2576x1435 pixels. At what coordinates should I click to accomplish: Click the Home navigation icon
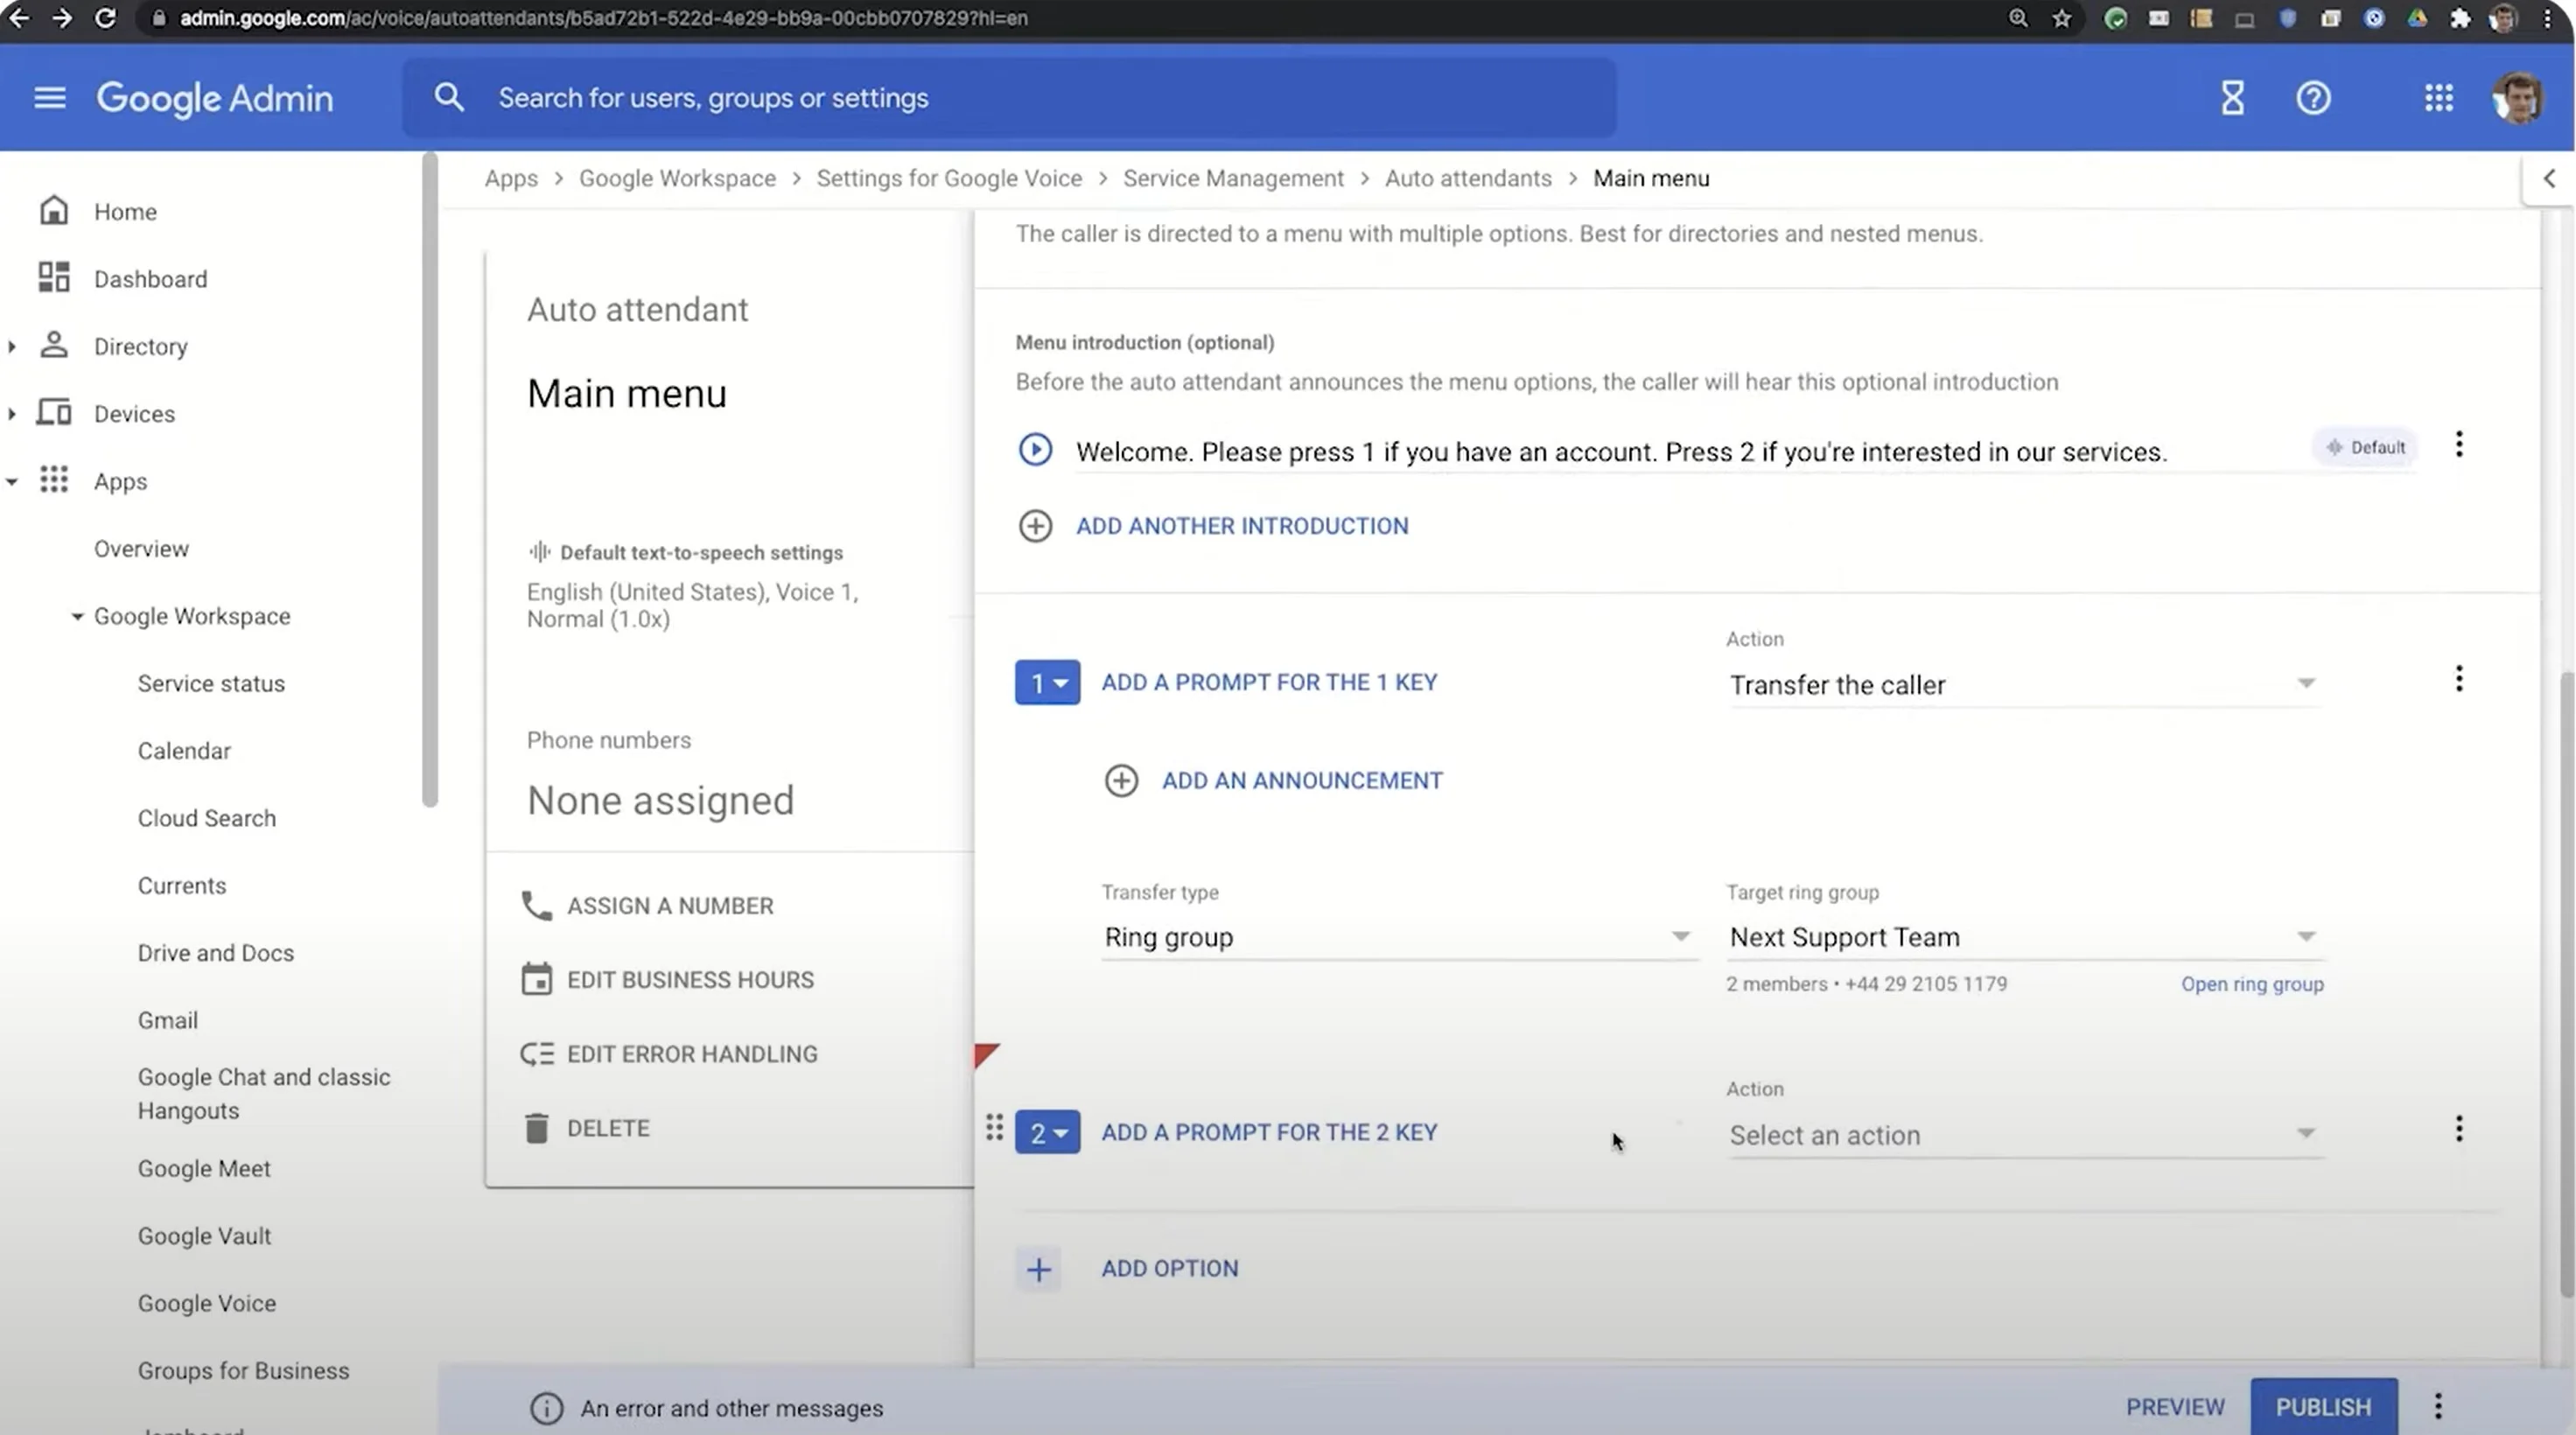52,210
